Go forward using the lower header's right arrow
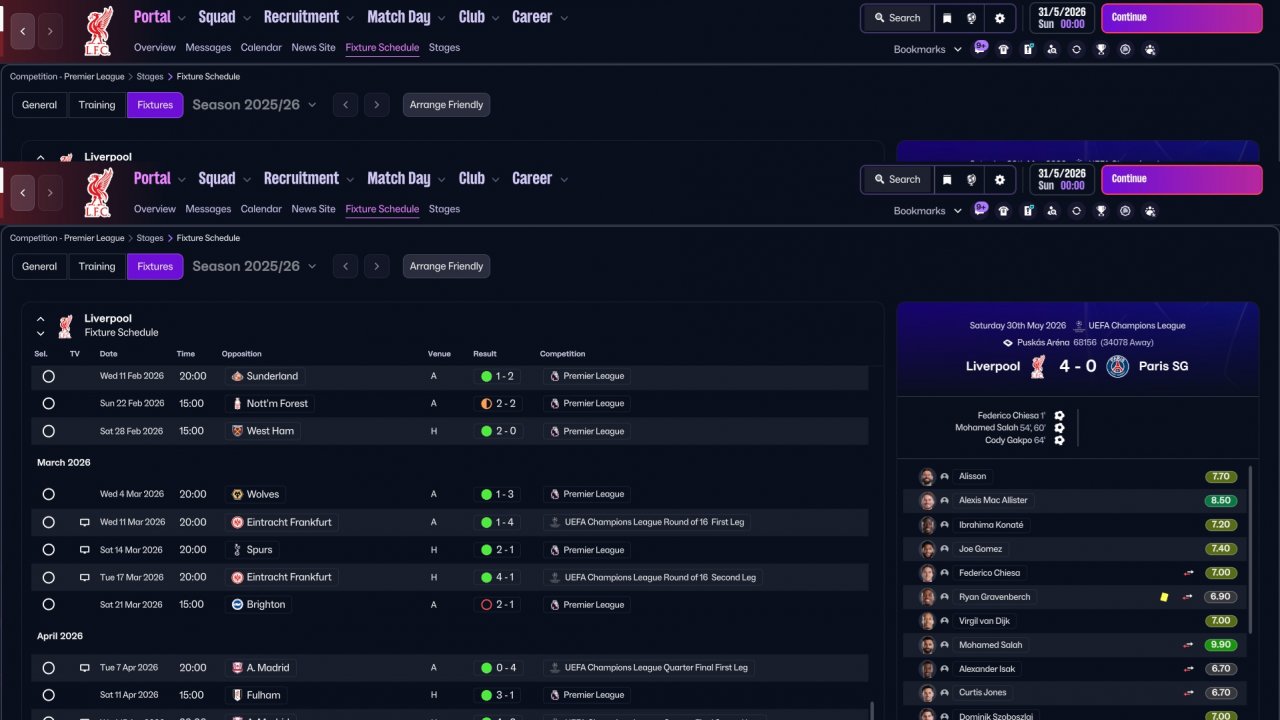The width and height of the screenshot is (1280, 720). (x=50, y=192)
